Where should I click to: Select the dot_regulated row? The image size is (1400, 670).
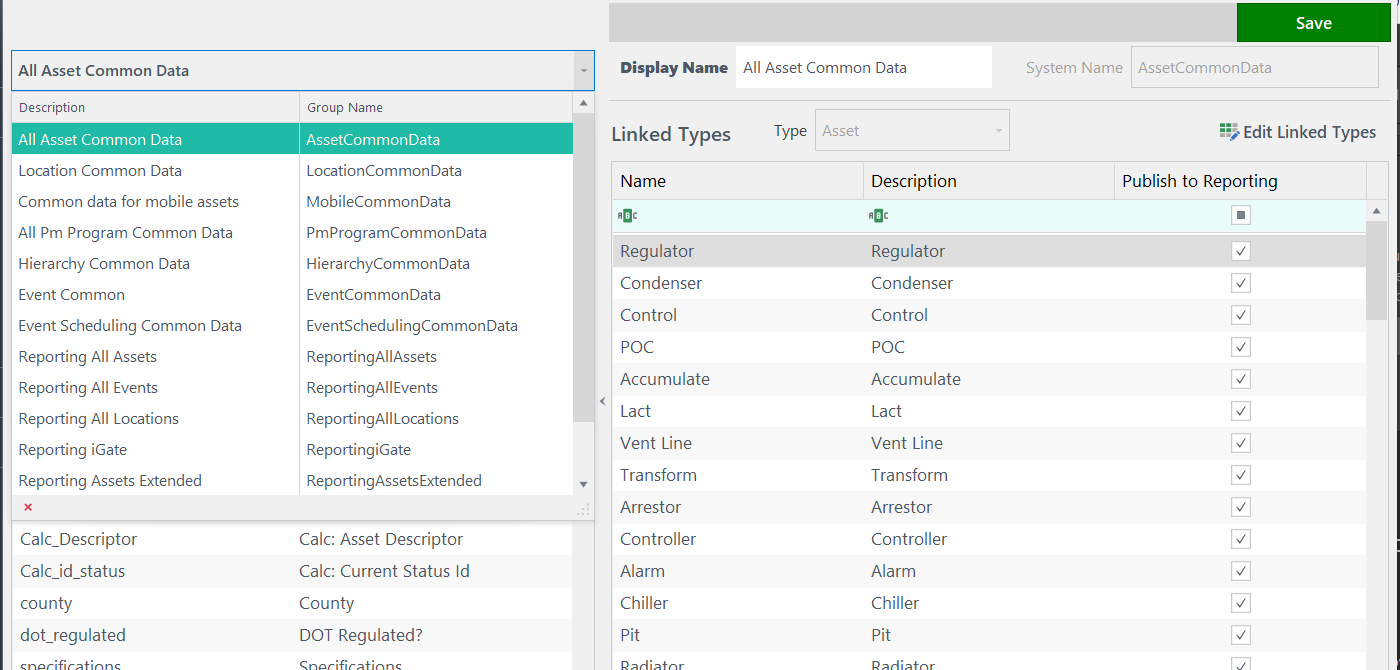(292, 635)
